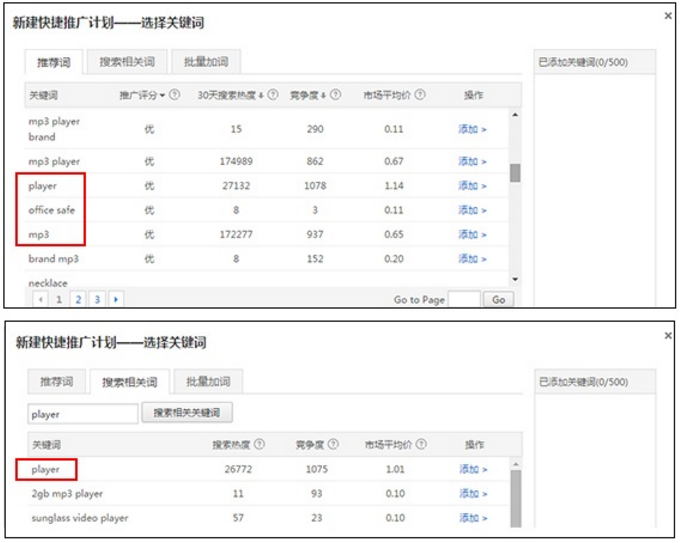The width and height of the screenshot is (680, 543).
Task: Click help icon beside 推广评分 column header
Action: [x=175, y=95]
